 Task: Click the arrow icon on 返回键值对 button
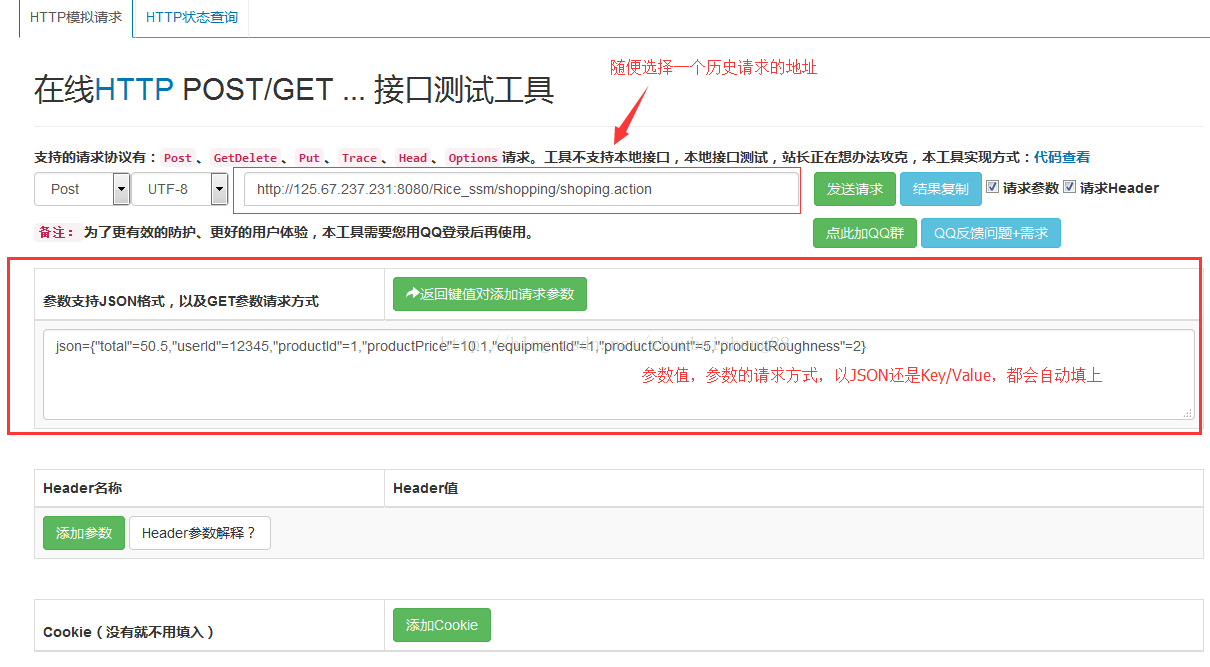point(411,294)
